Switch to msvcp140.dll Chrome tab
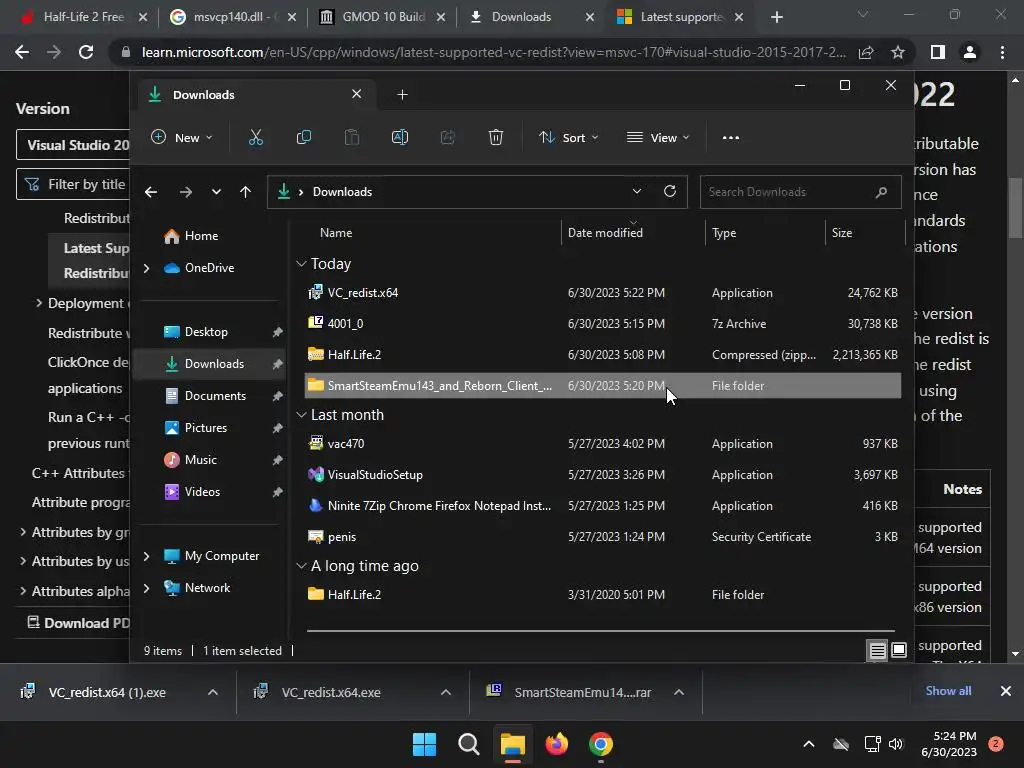The image size is (1024, 768). pos(233,17)
